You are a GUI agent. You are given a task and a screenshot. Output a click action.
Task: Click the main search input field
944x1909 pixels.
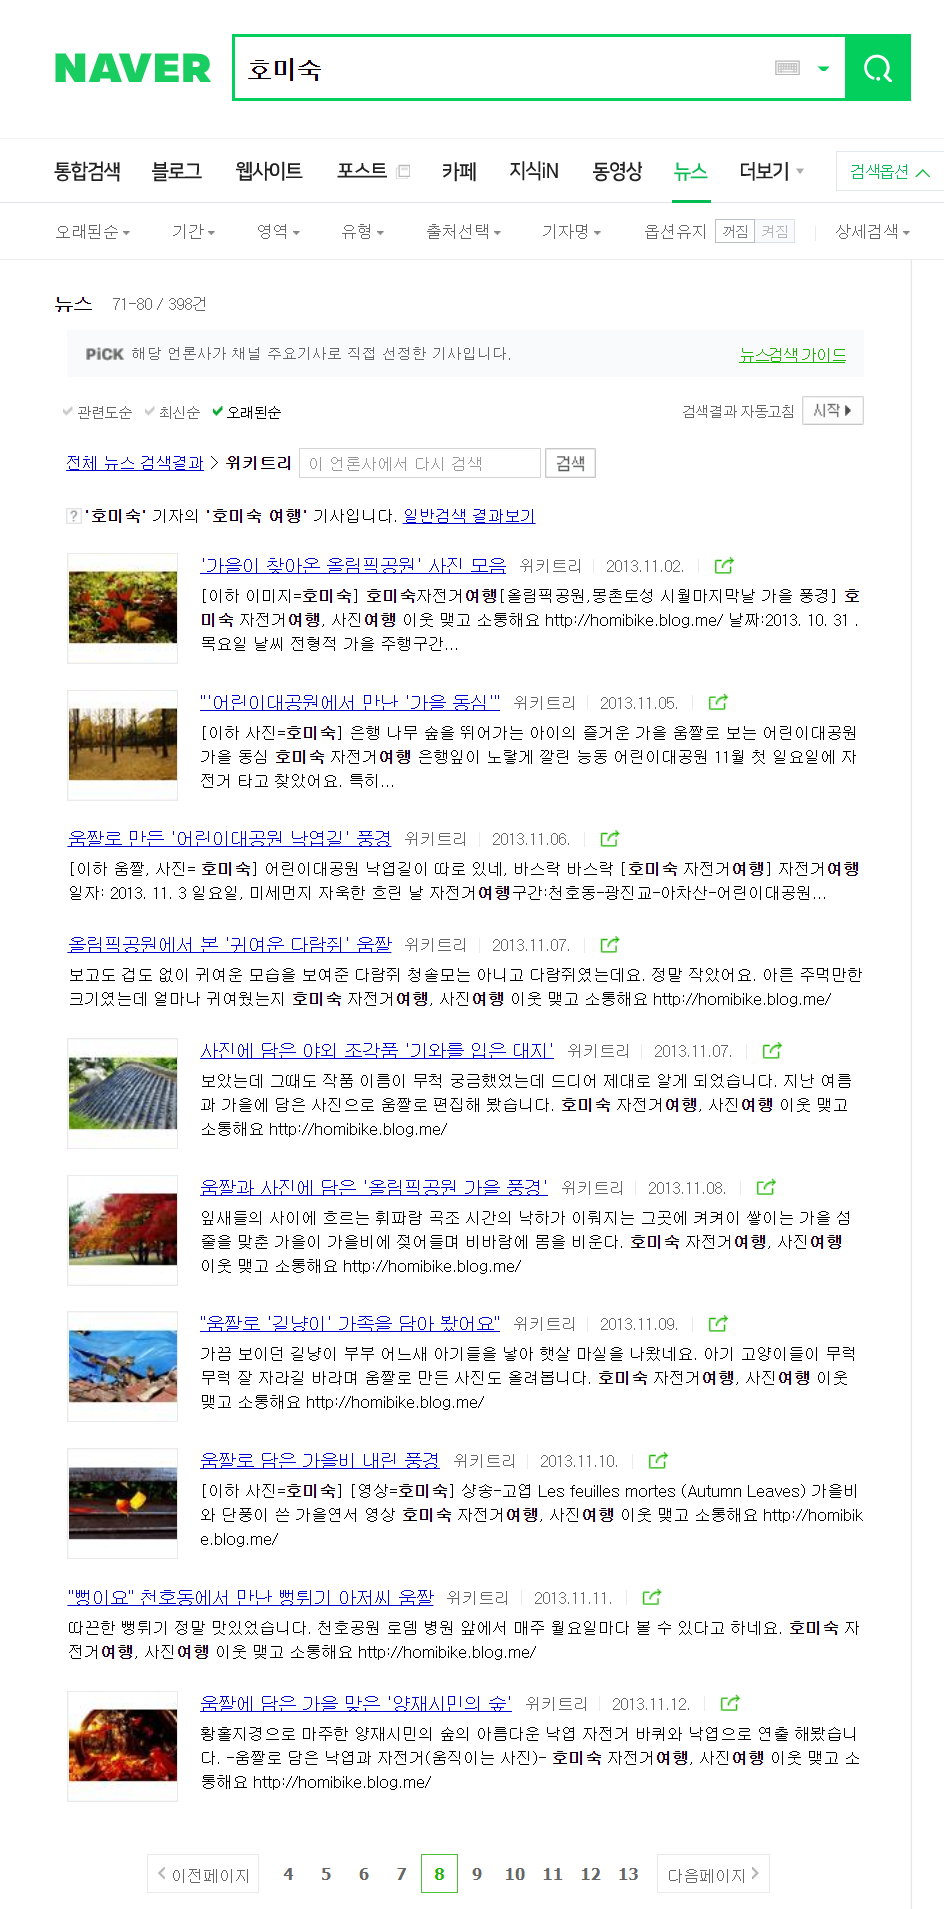click(505, 68)
